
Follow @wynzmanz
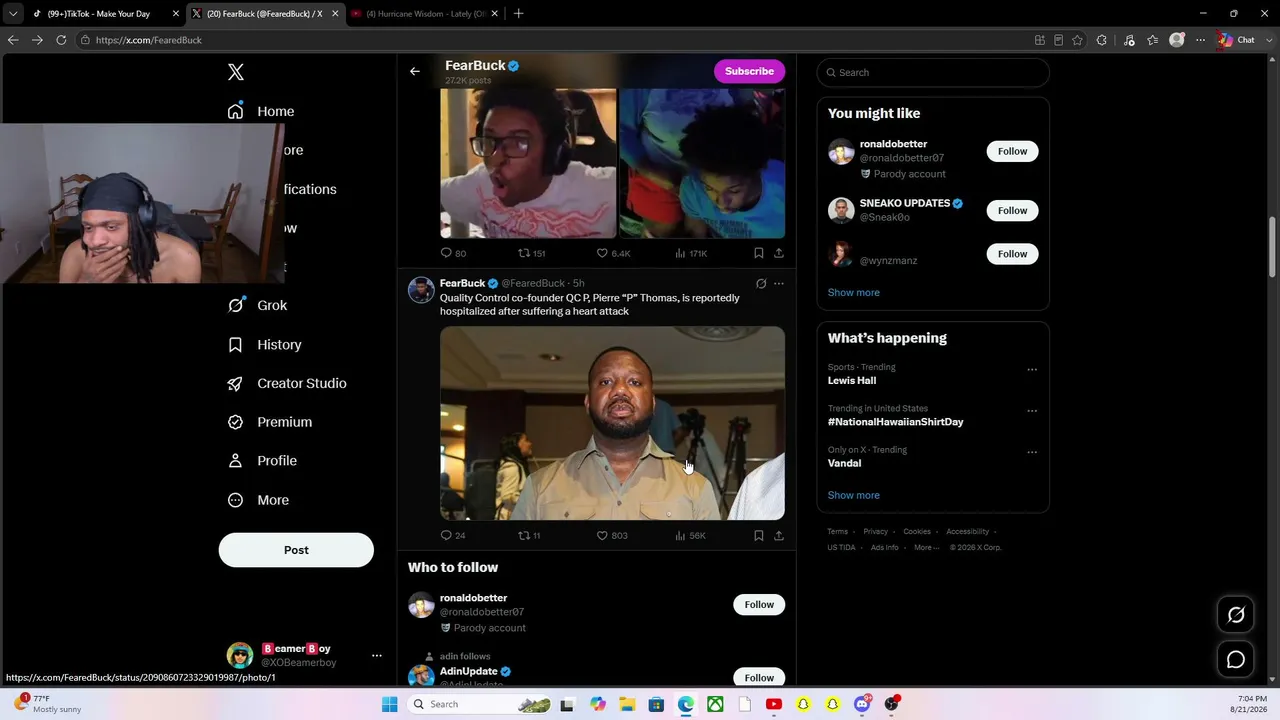[1012, 254]
